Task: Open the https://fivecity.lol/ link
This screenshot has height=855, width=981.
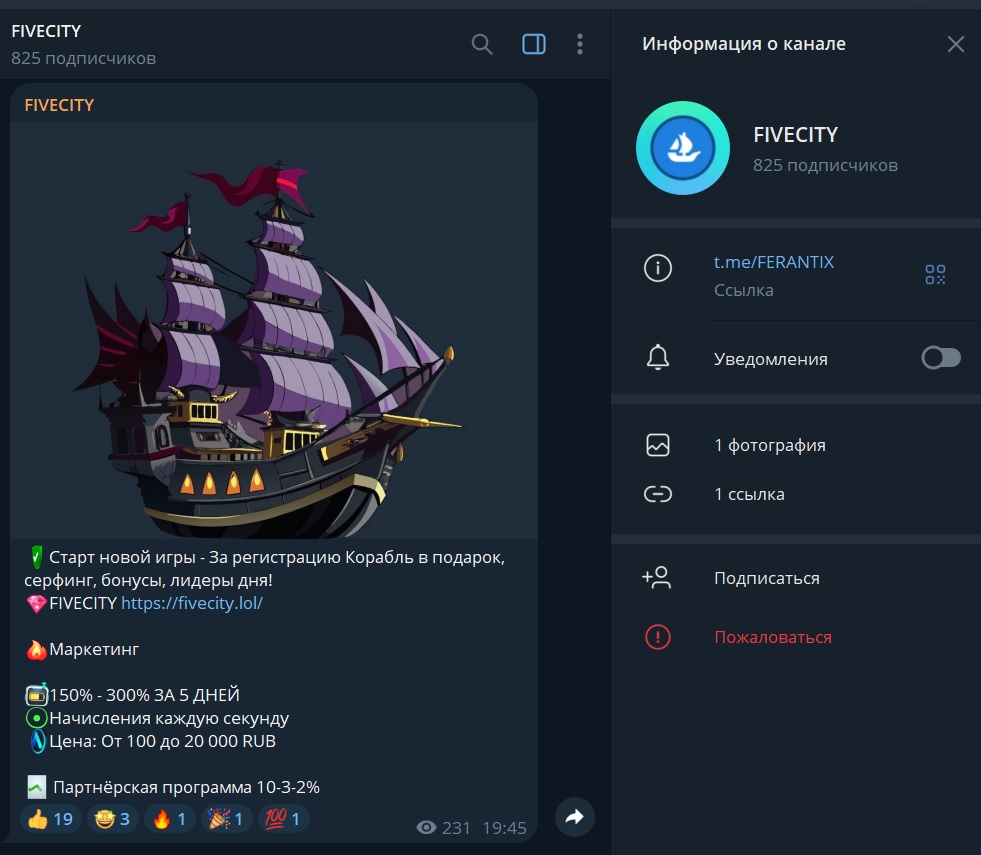Action: (x=191, y=603)
